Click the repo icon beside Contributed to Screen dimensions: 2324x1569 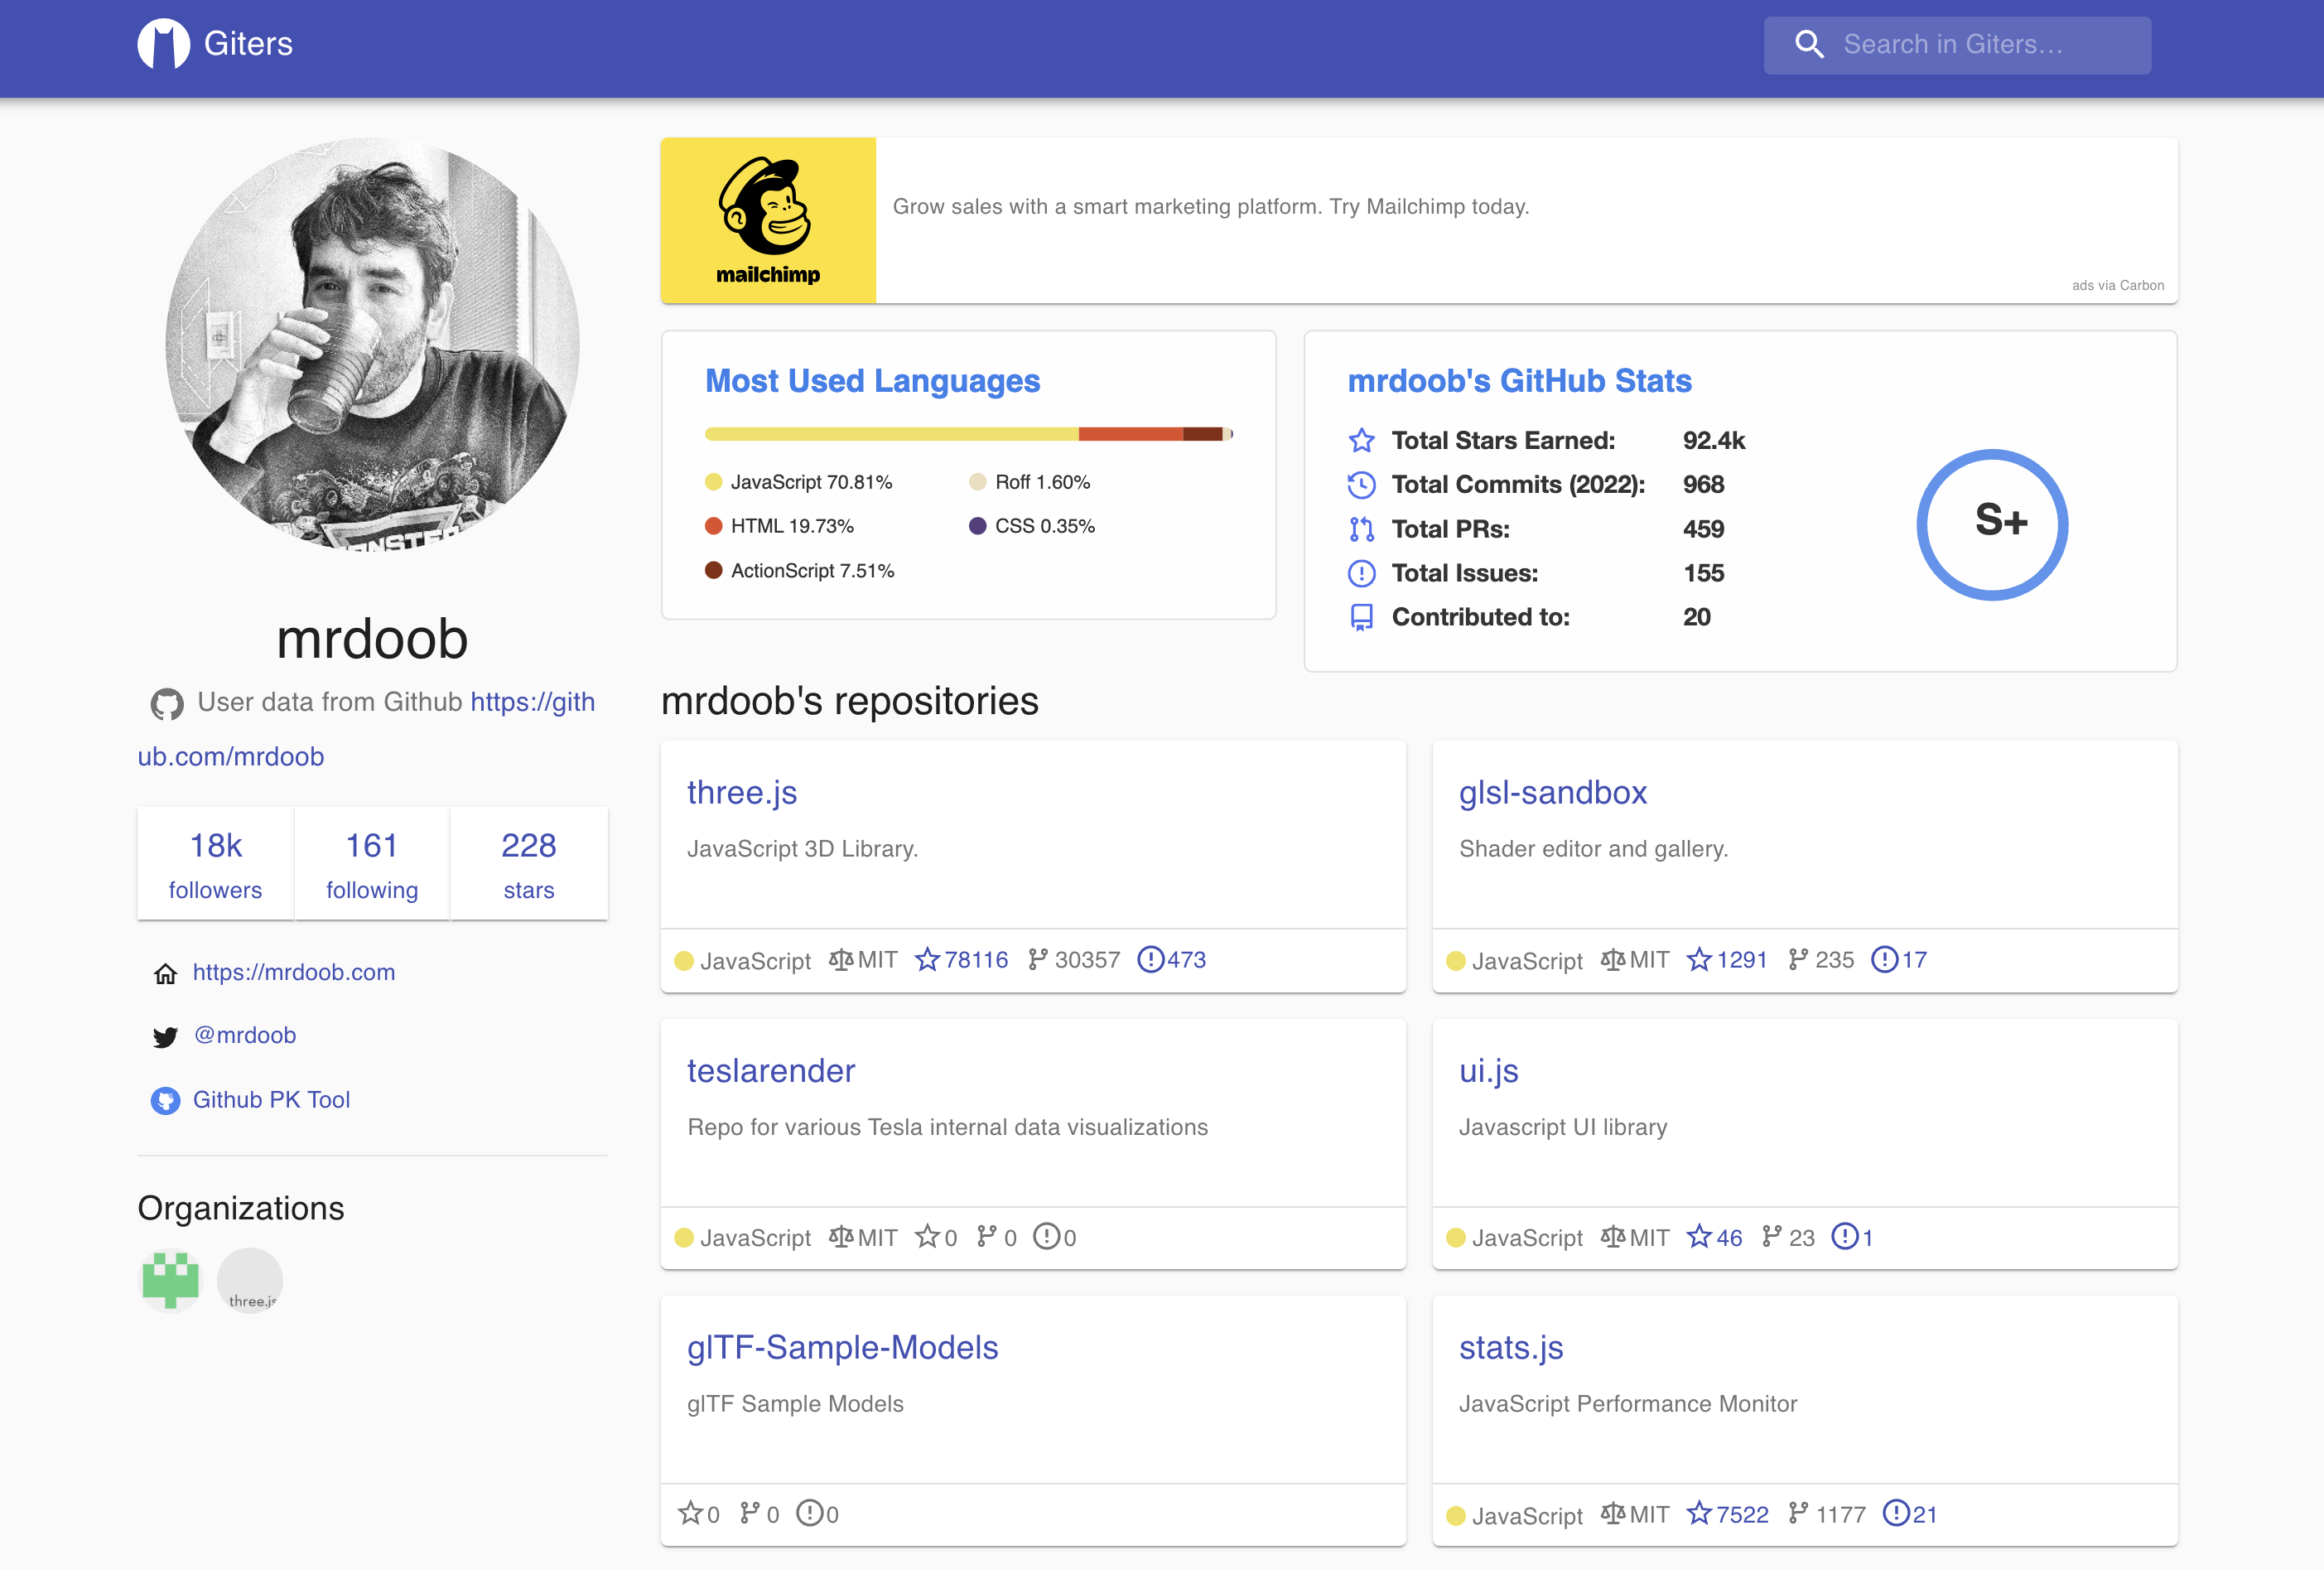click(x=1361, y=617)
